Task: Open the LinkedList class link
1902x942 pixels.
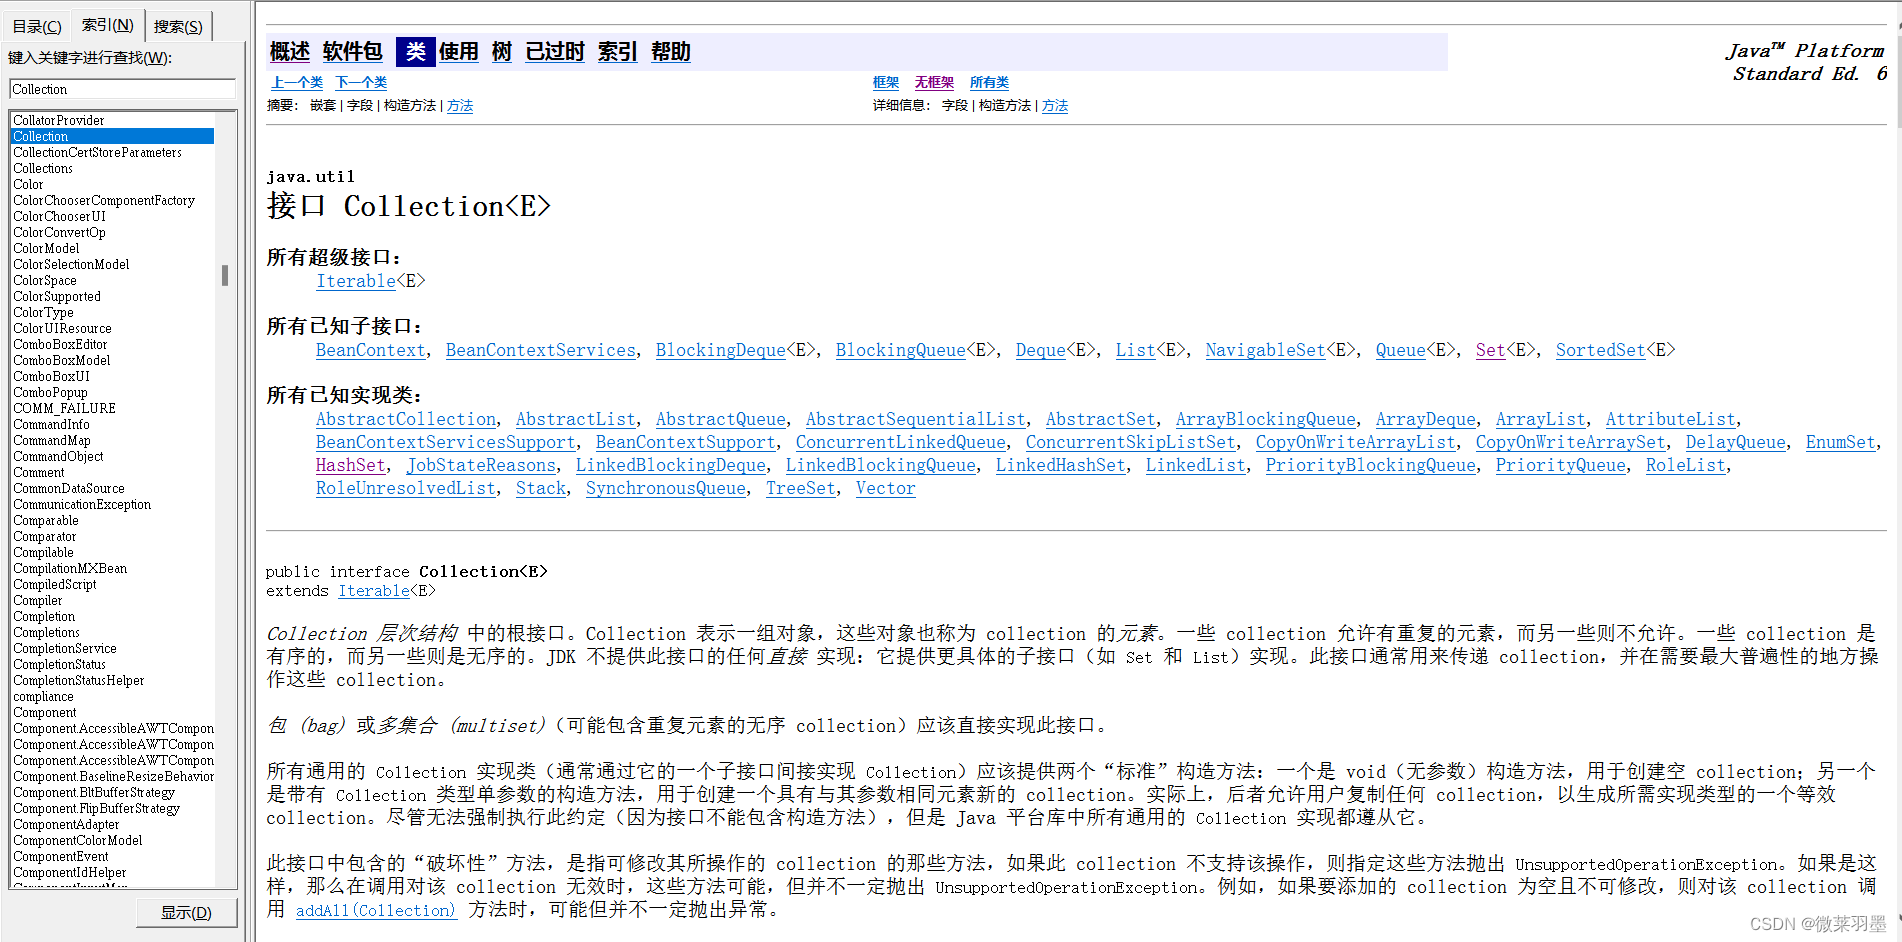Action: pos(1196,466)
